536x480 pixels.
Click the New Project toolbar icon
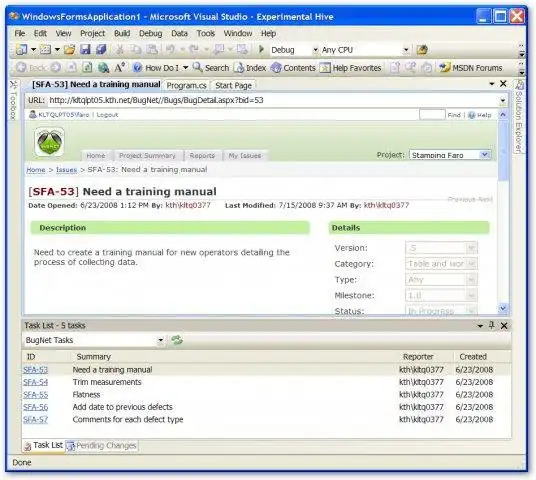(22, 50)
